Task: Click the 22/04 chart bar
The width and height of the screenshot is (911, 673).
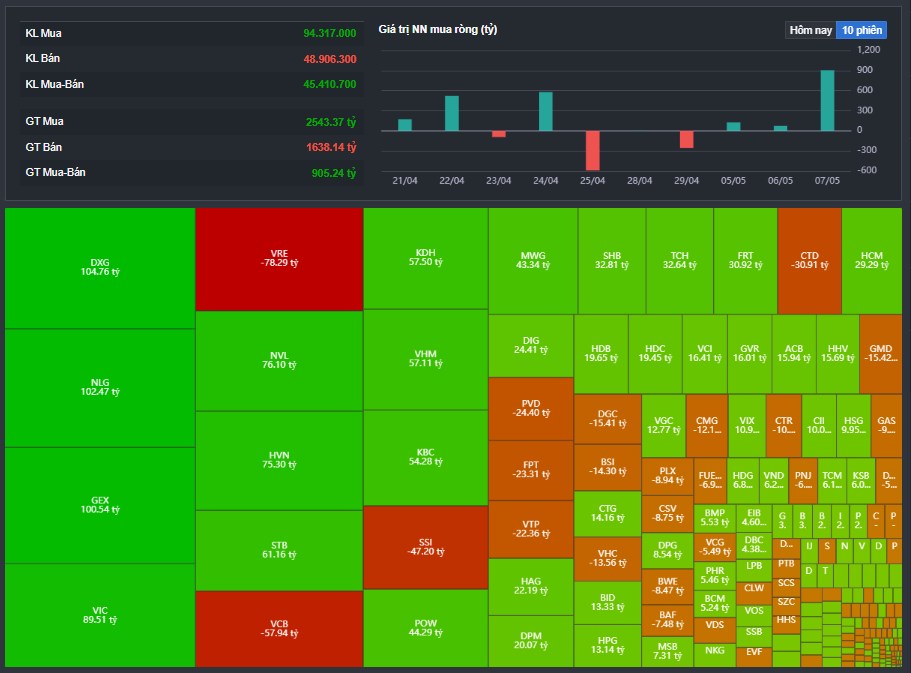Action: click(452, 113)
